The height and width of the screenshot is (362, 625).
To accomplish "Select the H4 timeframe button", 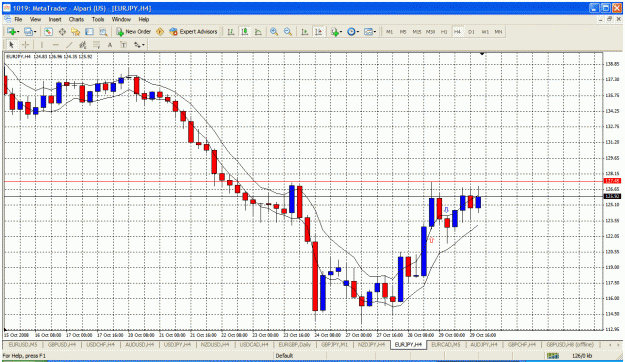I will pyautogui.click(x=457, y=31).
